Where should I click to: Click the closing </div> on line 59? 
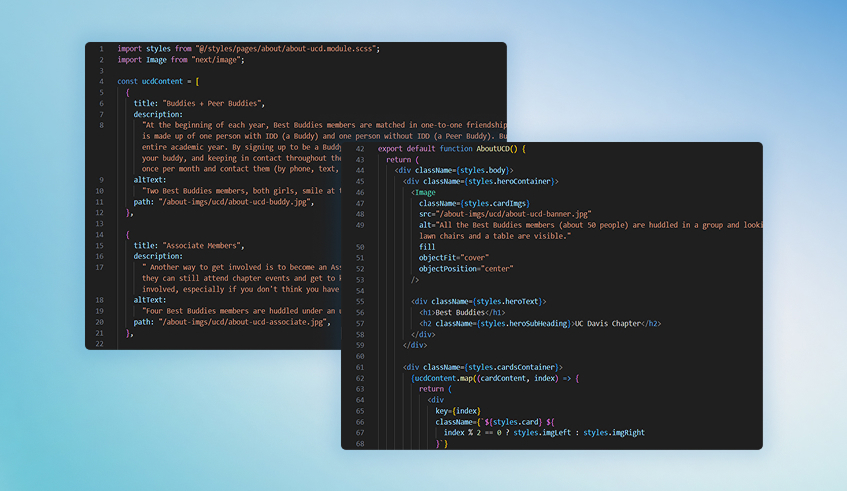coord(415,345)
